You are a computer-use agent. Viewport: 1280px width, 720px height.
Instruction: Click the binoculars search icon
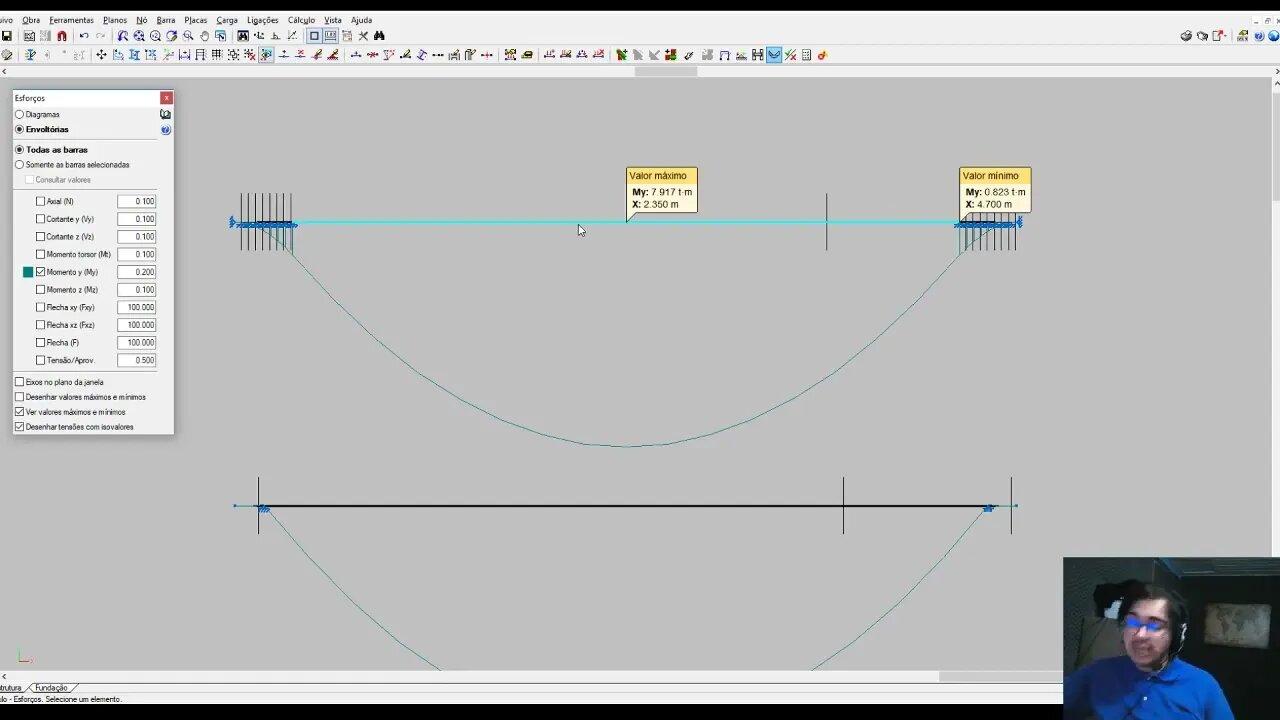point(379,36)
